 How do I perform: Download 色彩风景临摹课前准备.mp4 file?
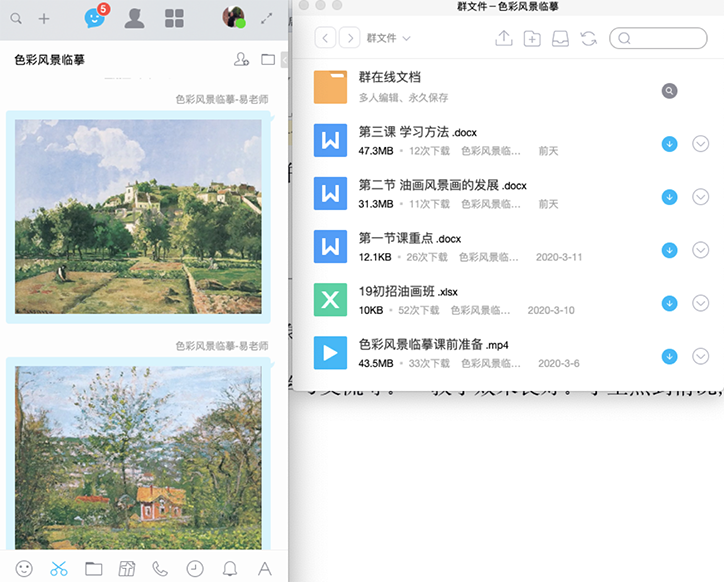[670, 356]
